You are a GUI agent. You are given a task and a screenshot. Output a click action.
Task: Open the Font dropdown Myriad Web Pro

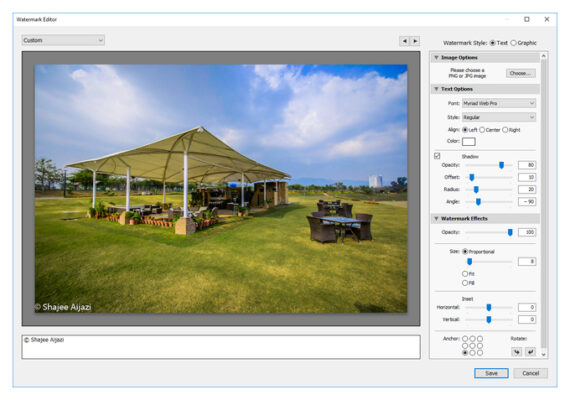499,103
